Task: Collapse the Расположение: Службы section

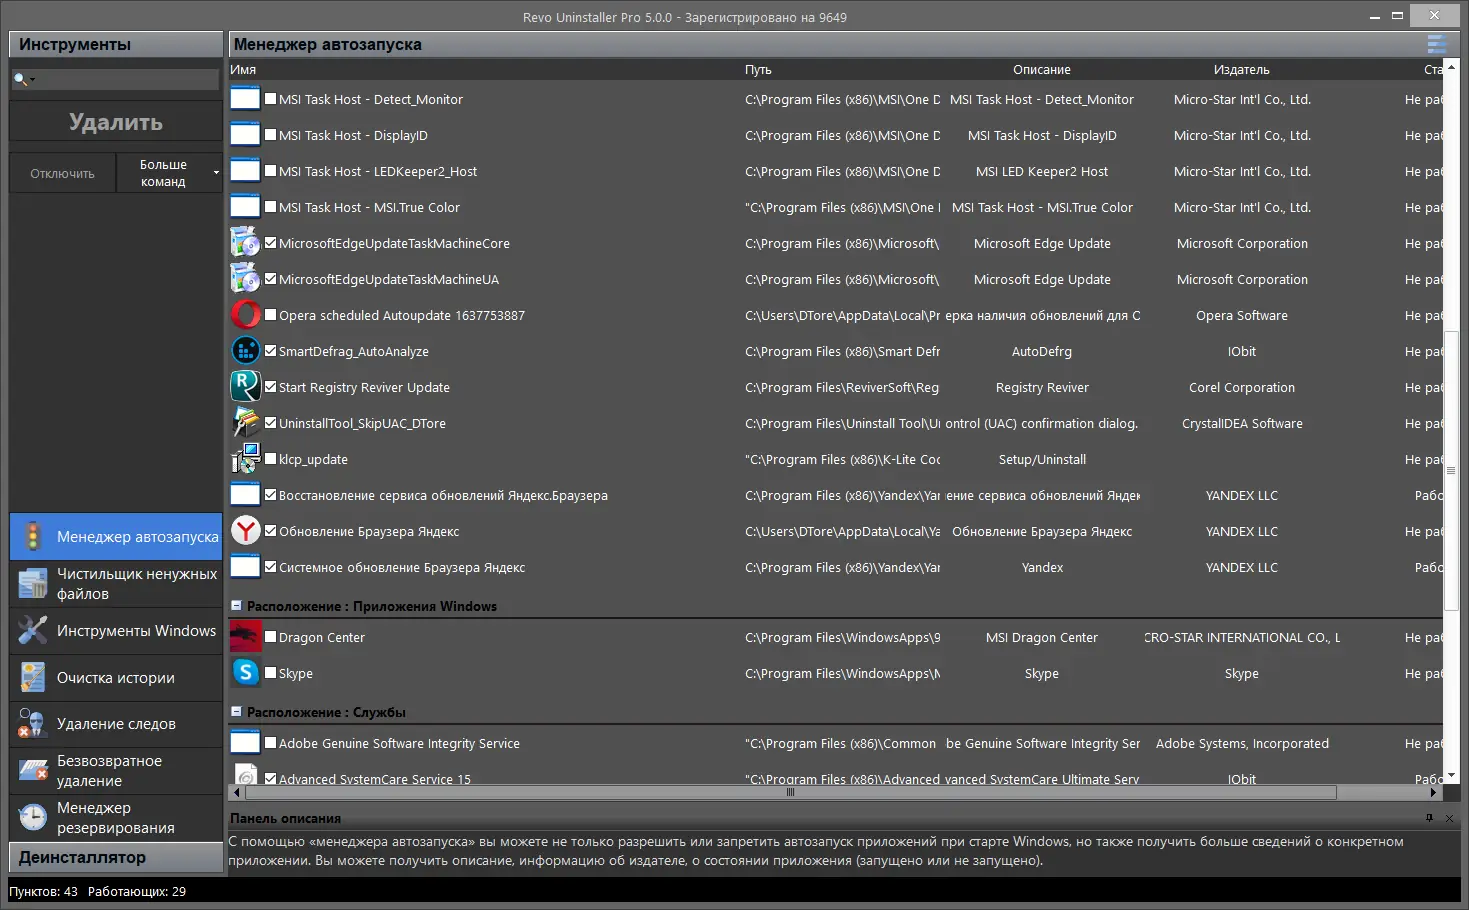Action: tap(236, 712)
